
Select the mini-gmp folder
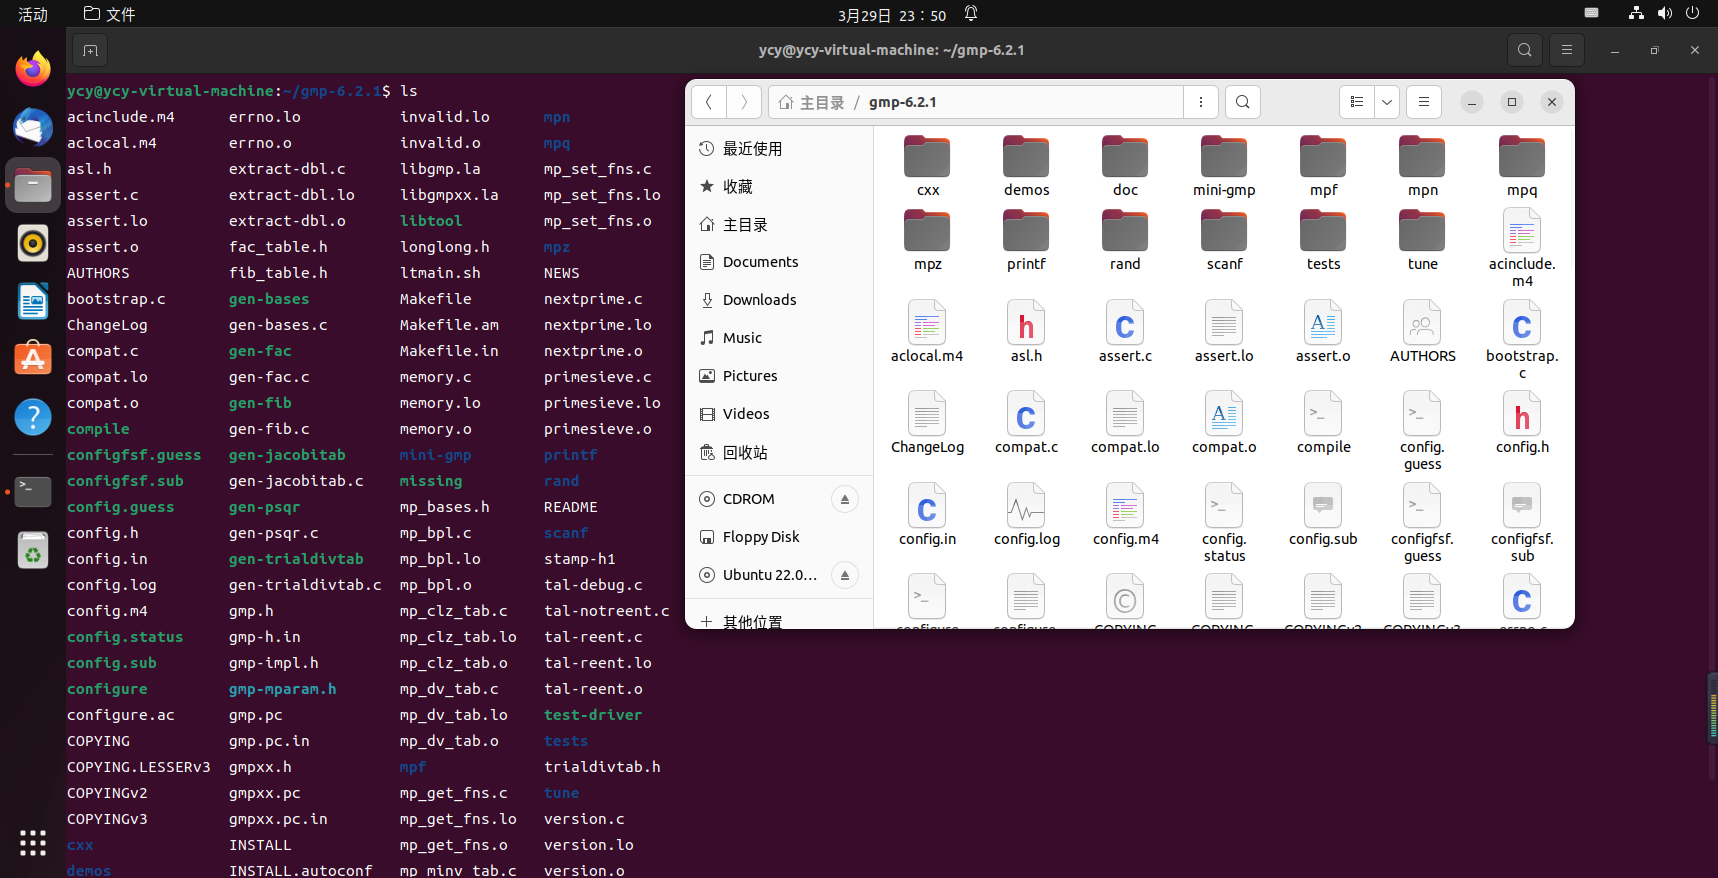click(x=1224, y=167)
